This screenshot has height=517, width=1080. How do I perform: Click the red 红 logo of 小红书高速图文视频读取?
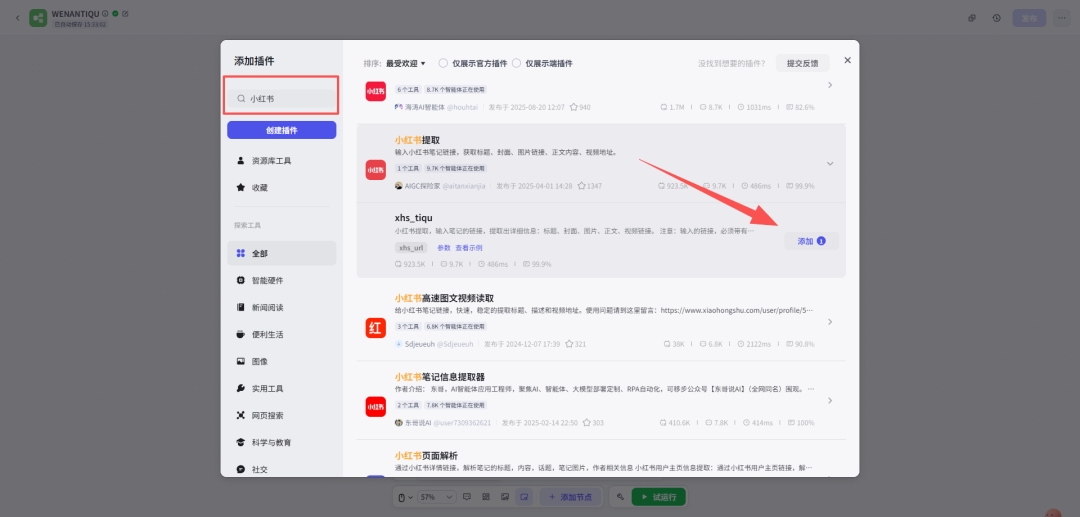[x=375, y=328]
